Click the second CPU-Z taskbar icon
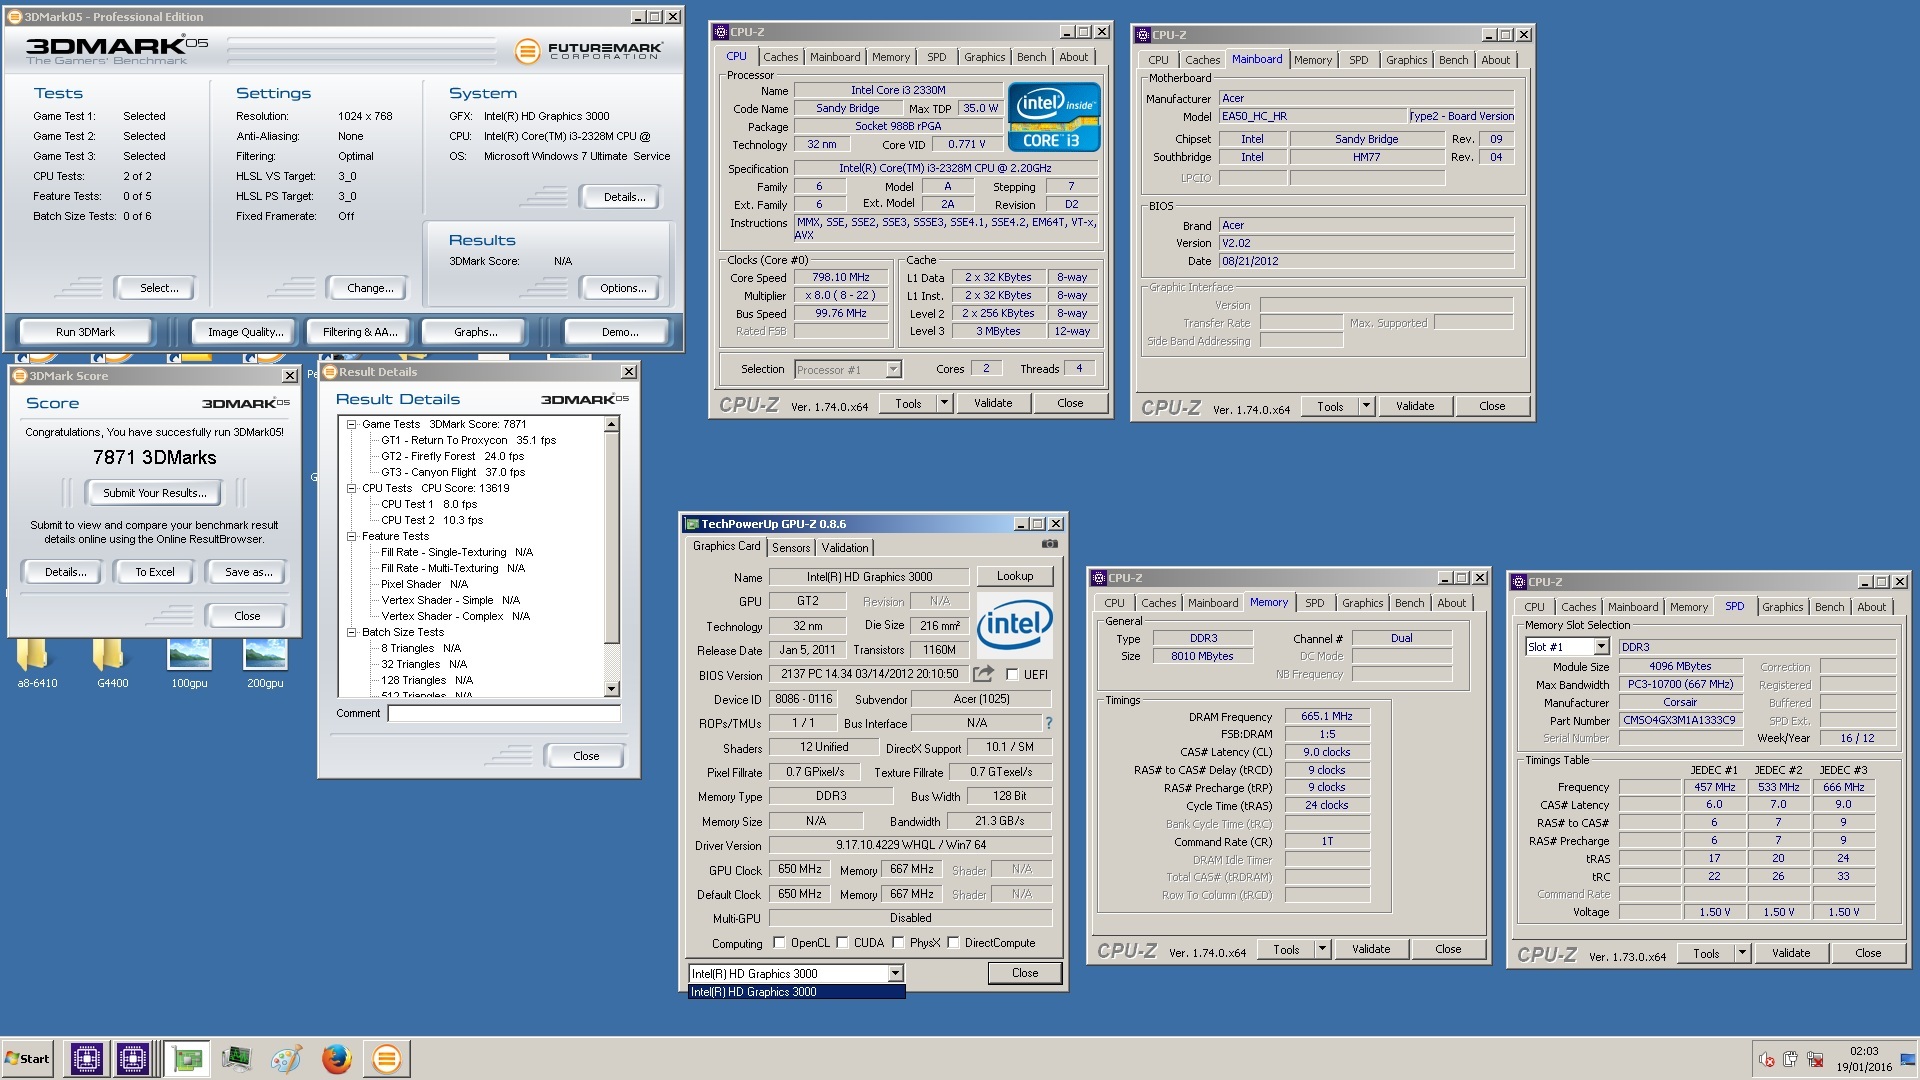The image size is (1920, 1080). pos(133,1059)
